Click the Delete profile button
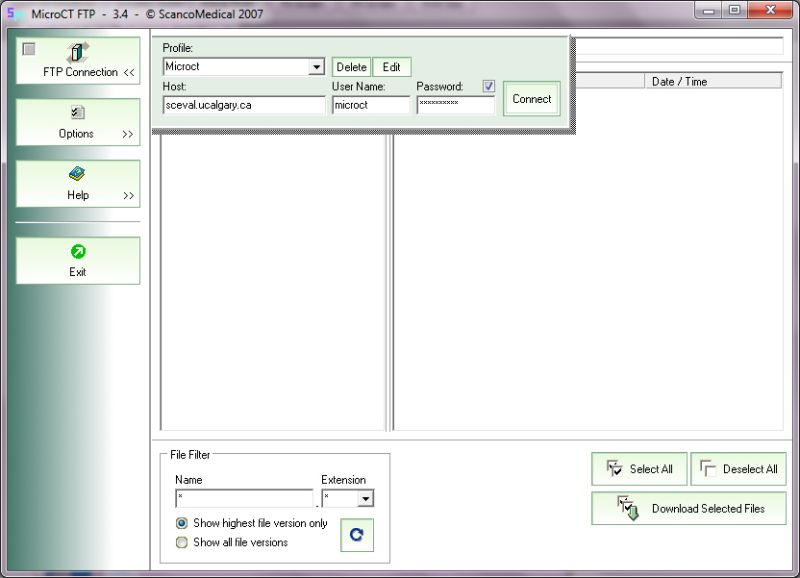This screenshot has width=800, height=578. coord(352,67)
